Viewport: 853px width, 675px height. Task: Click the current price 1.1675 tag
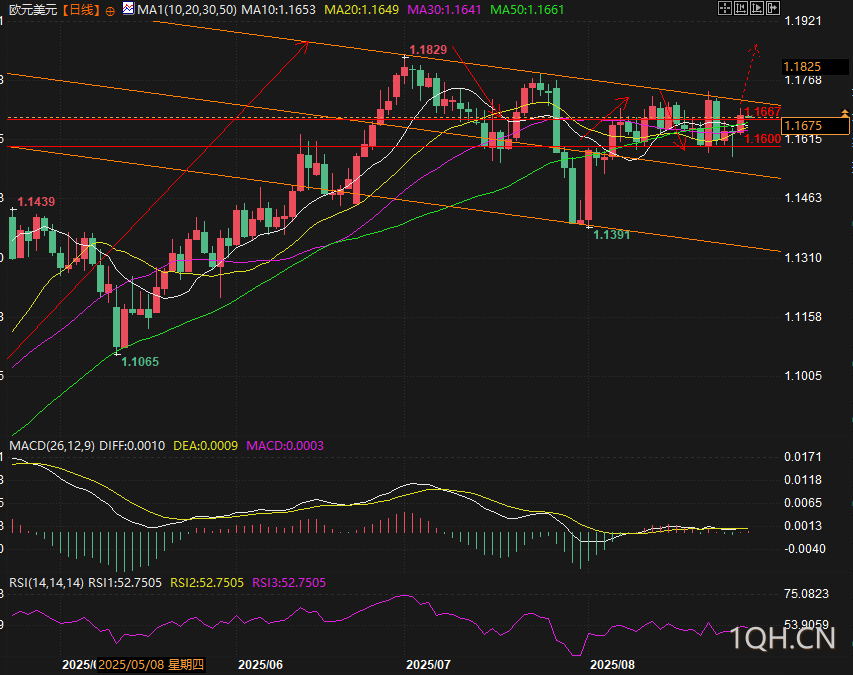coord(804,125)
